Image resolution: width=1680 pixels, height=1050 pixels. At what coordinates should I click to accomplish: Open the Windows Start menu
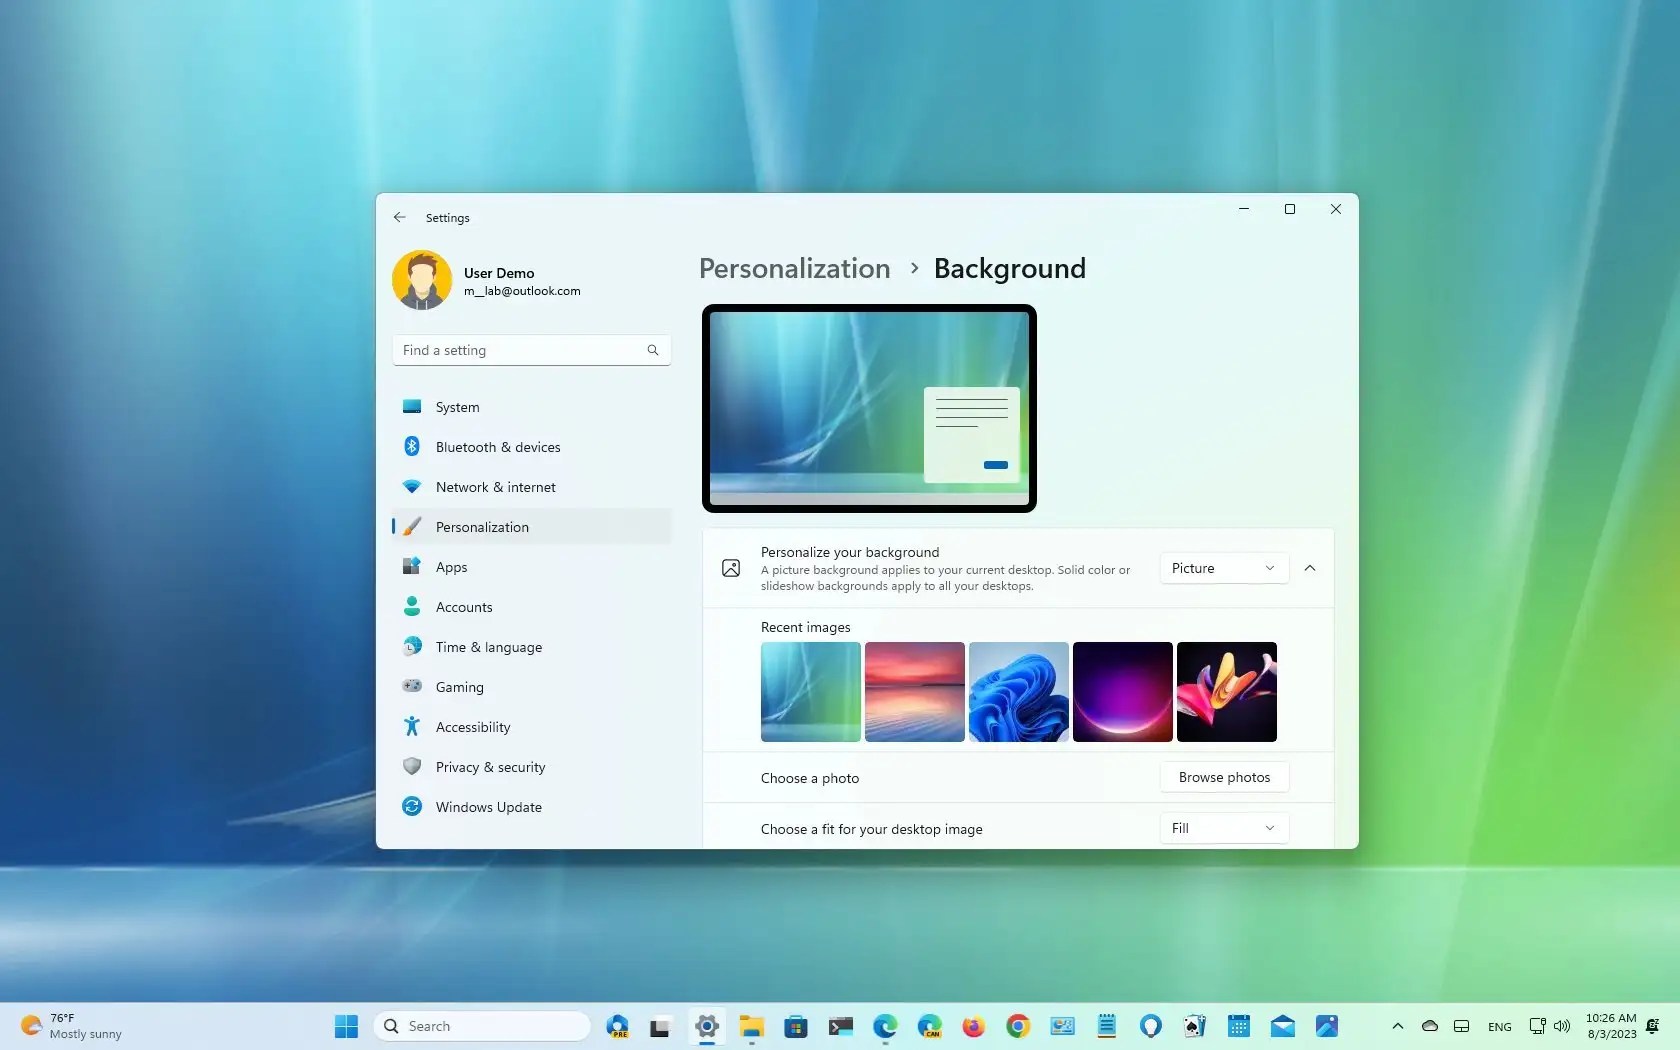[346, 1026]
